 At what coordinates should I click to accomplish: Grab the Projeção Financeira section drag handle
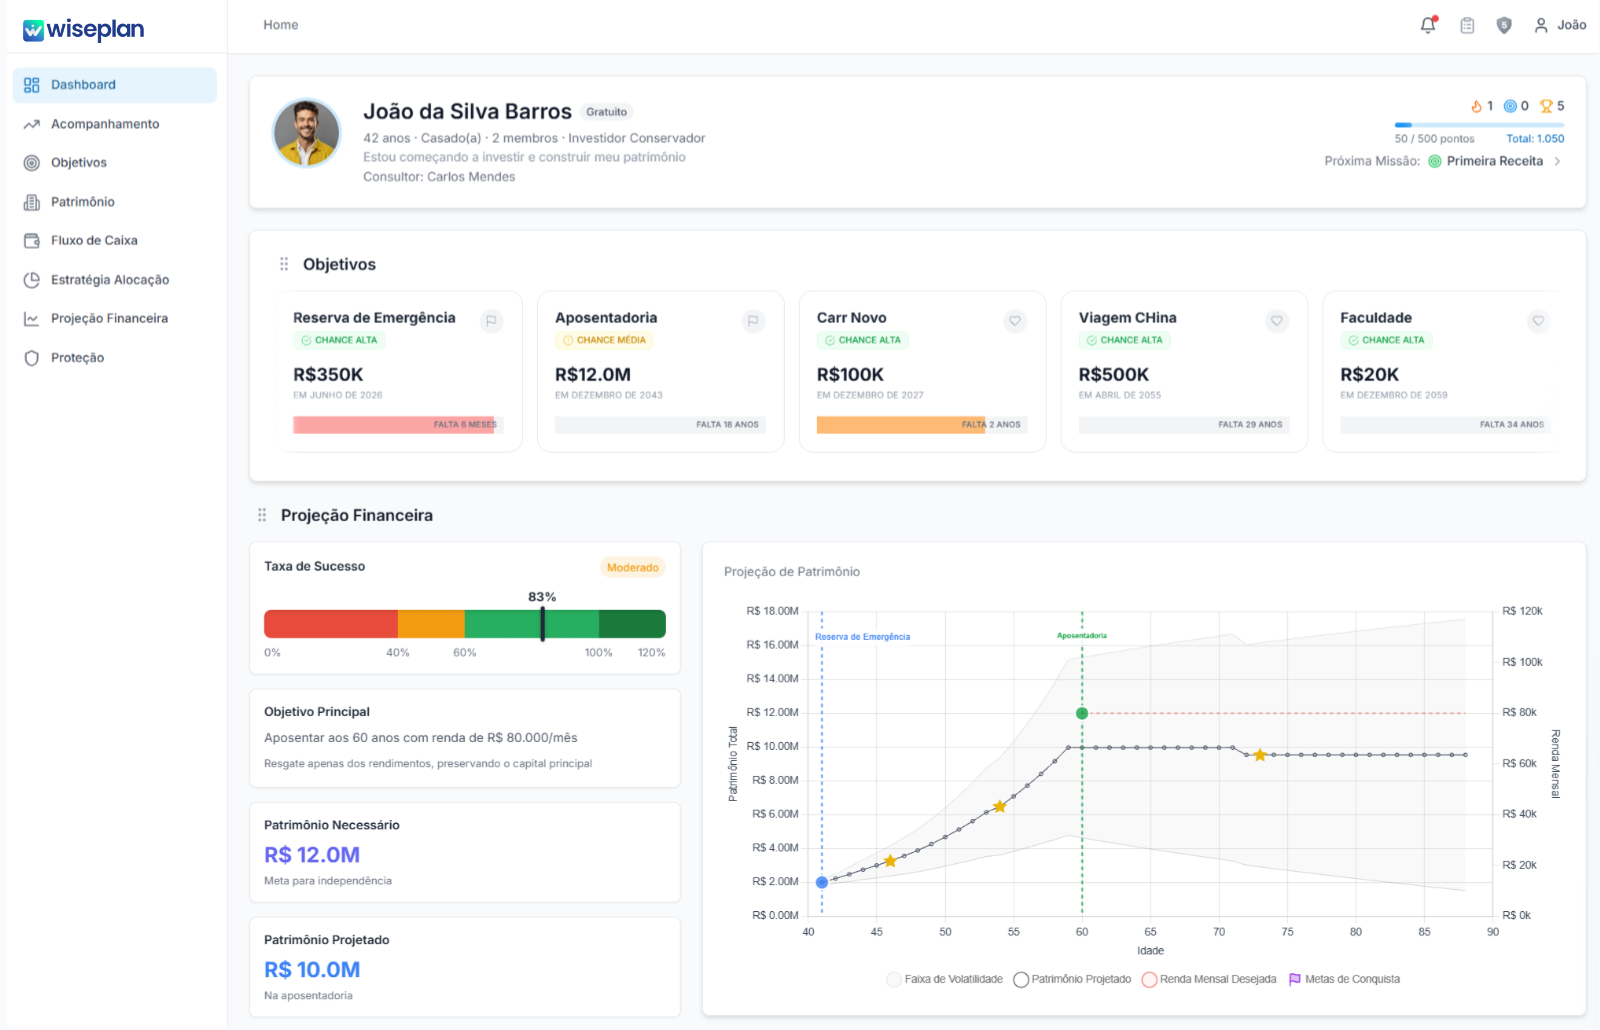coord(262,515)
